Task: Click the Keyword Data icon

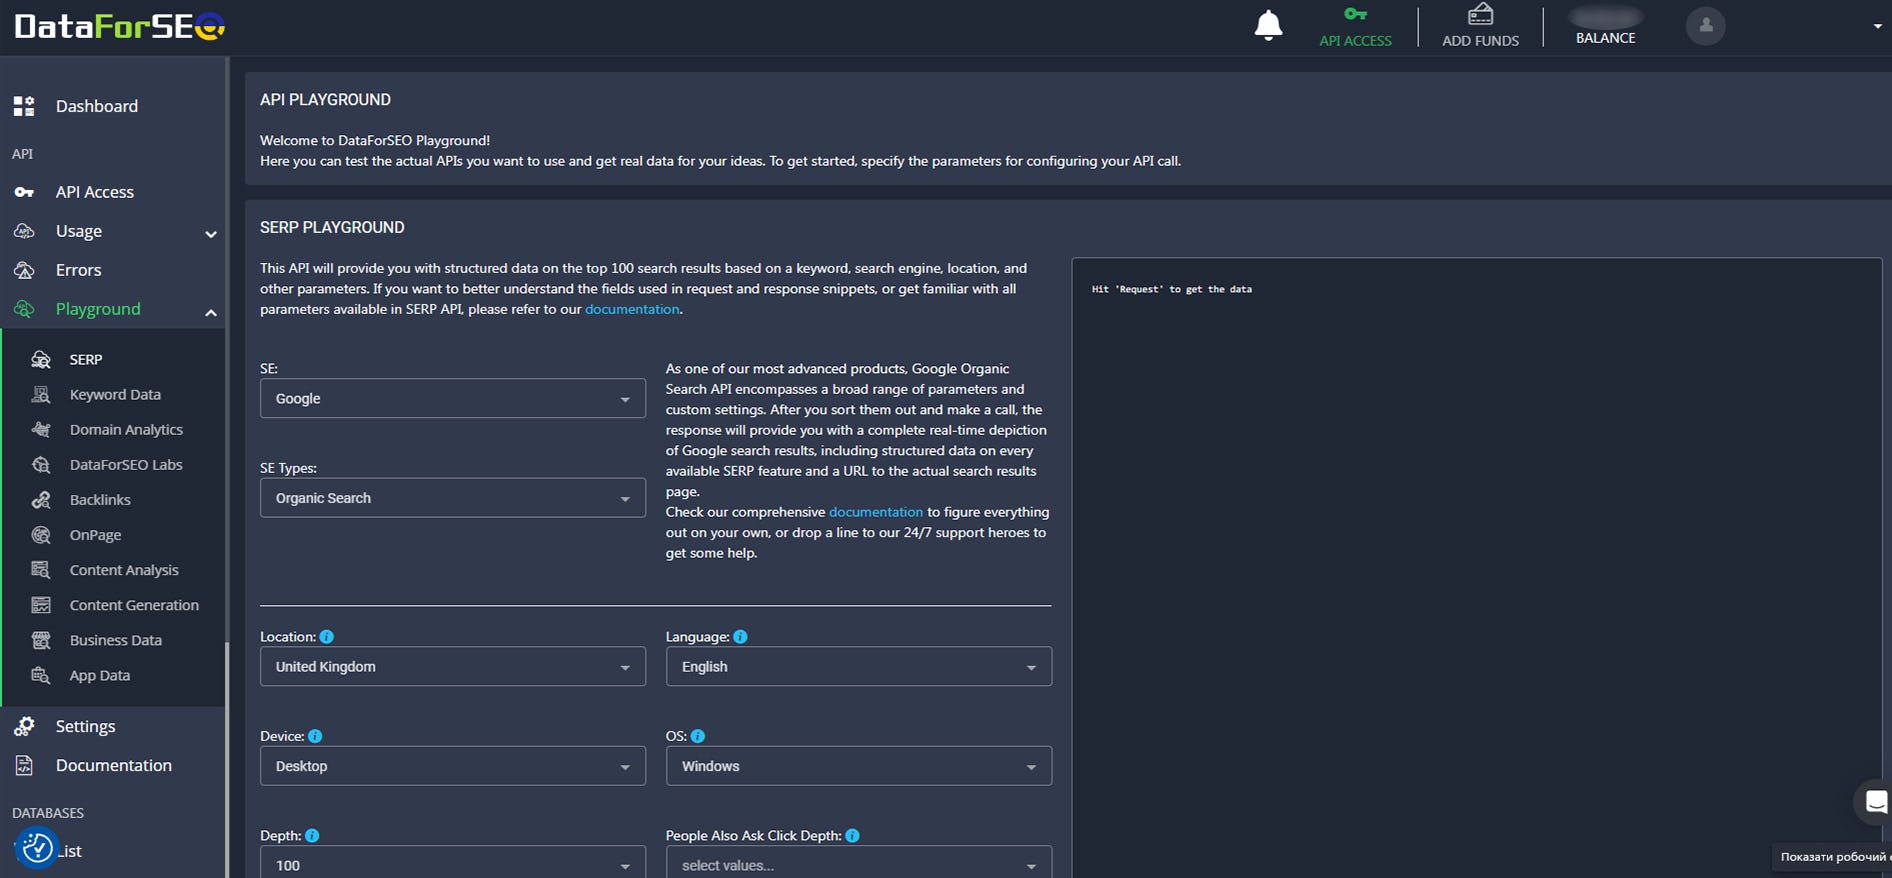Action: [41, 394]
